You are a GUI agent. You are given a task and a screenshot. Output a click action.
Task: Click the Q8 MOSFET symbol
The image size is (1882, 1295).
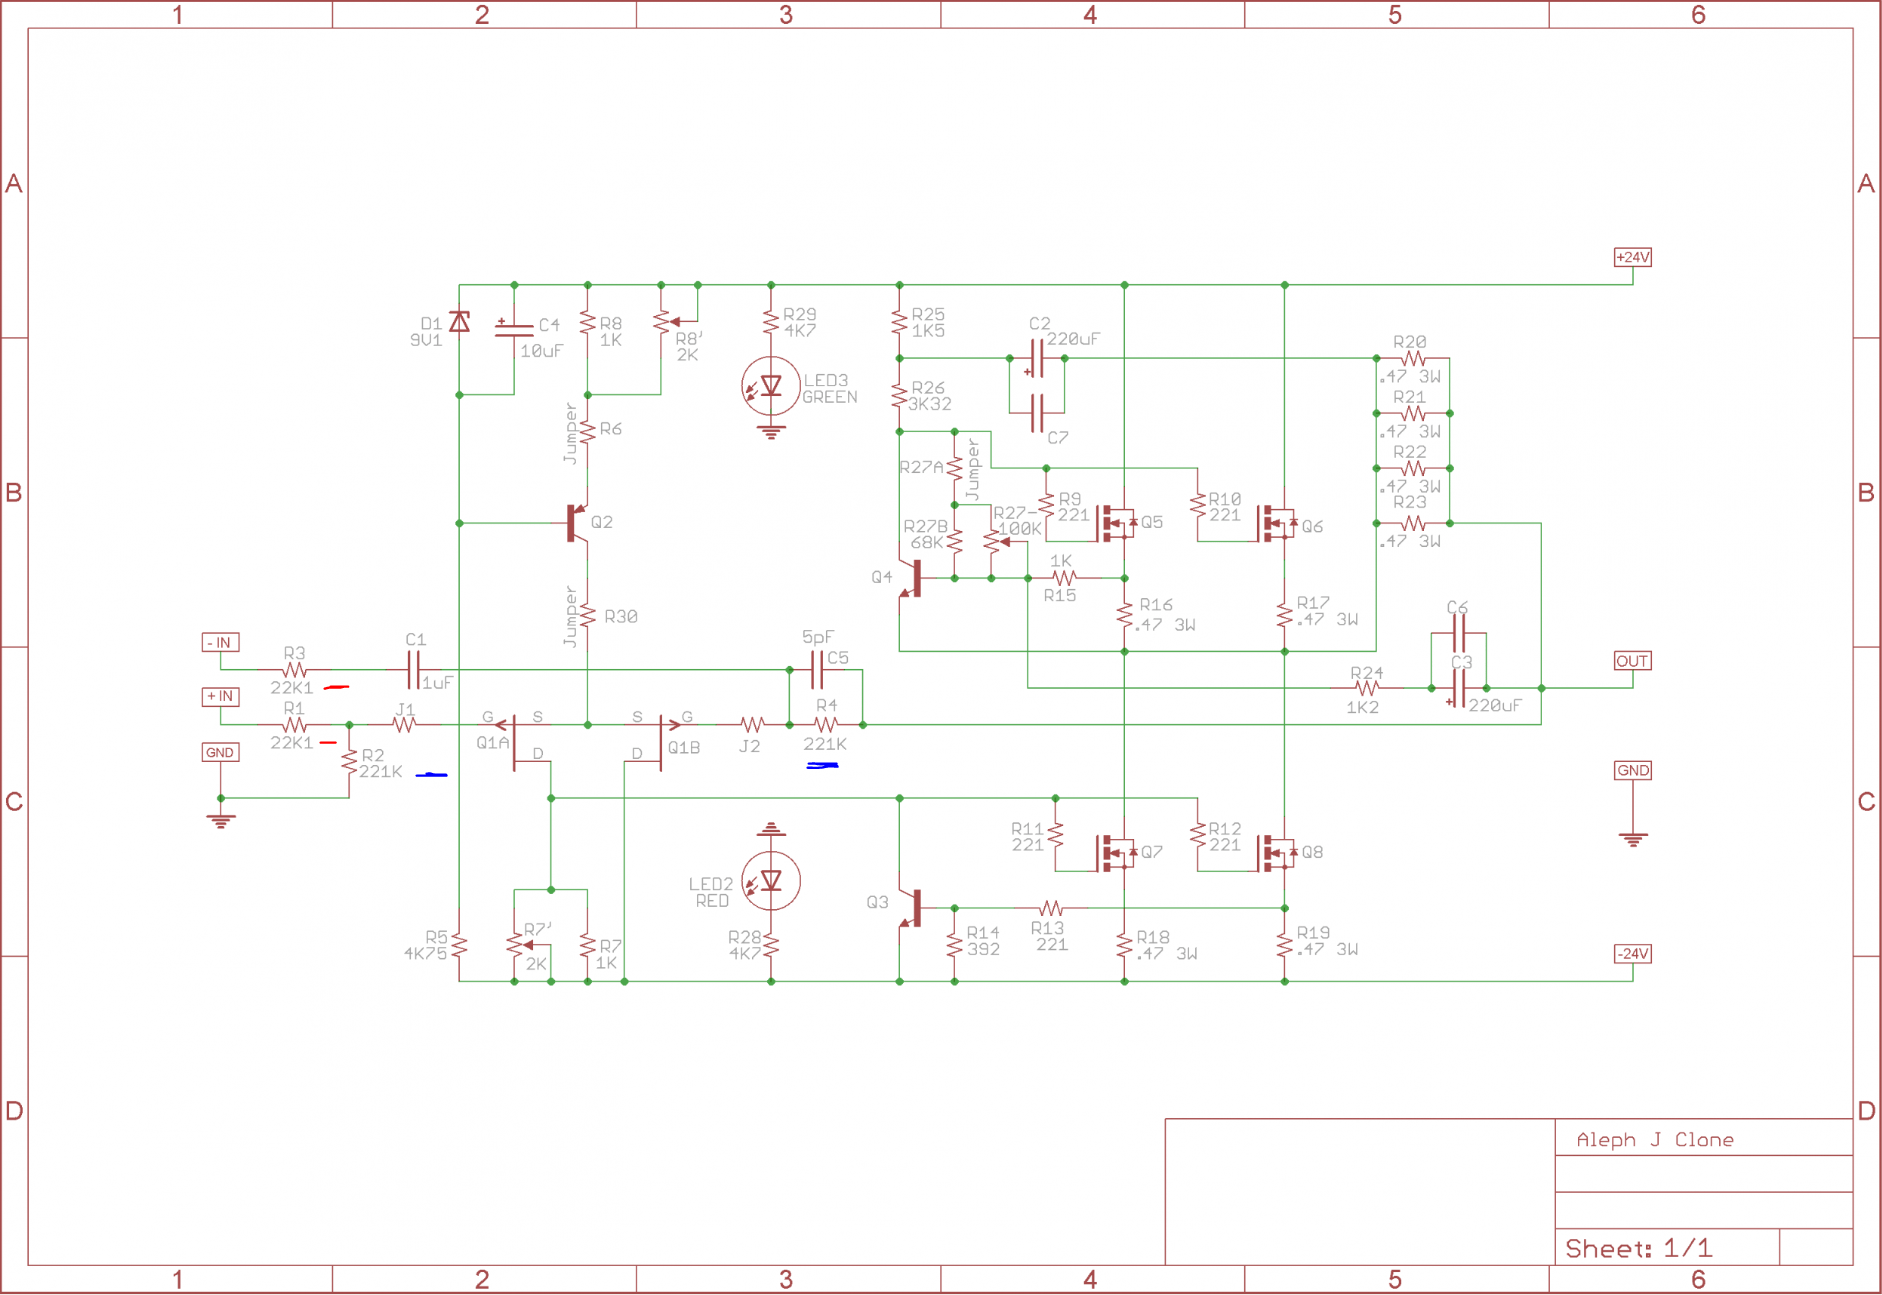tap(1277, 853)
